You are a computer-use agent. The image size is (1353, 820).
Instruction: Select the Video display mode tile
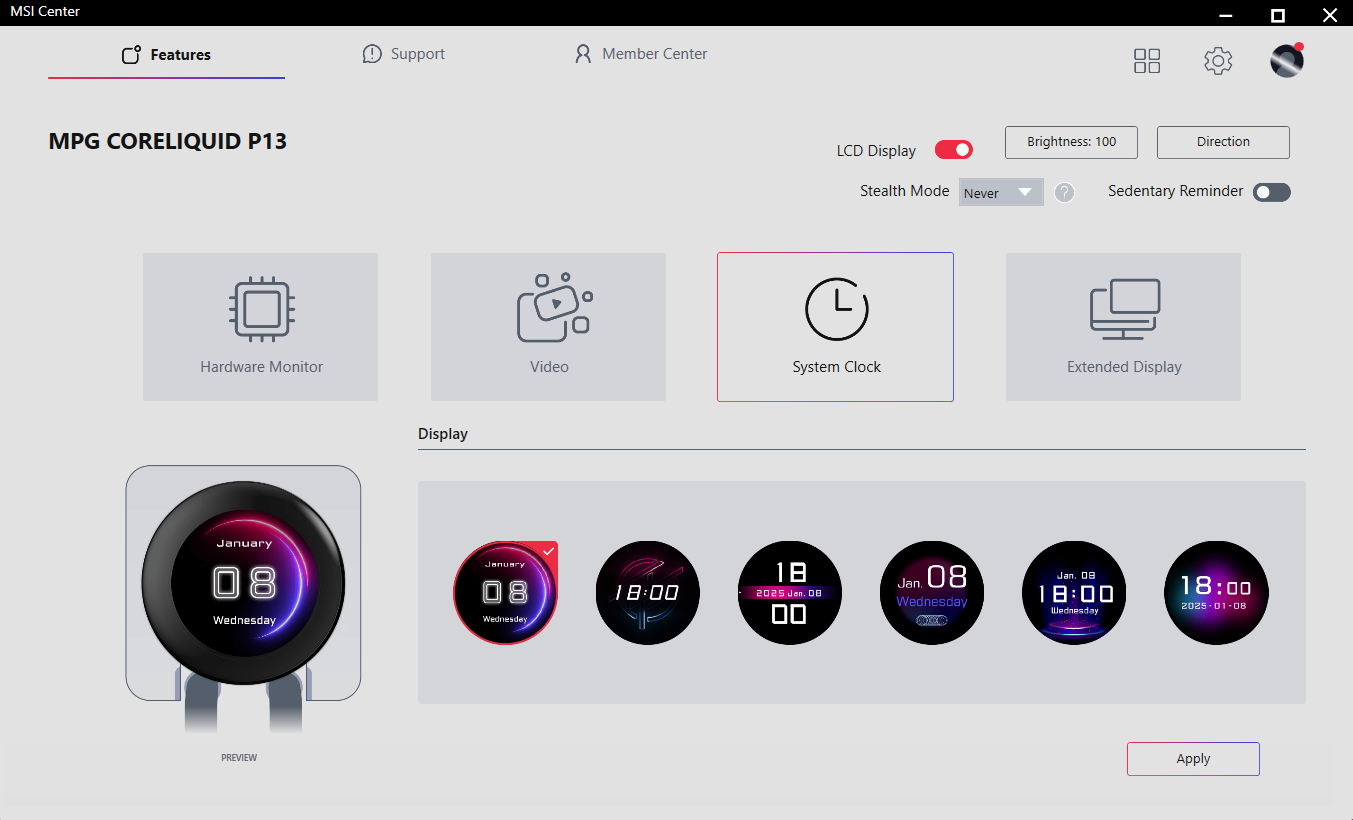coord(548,327)
